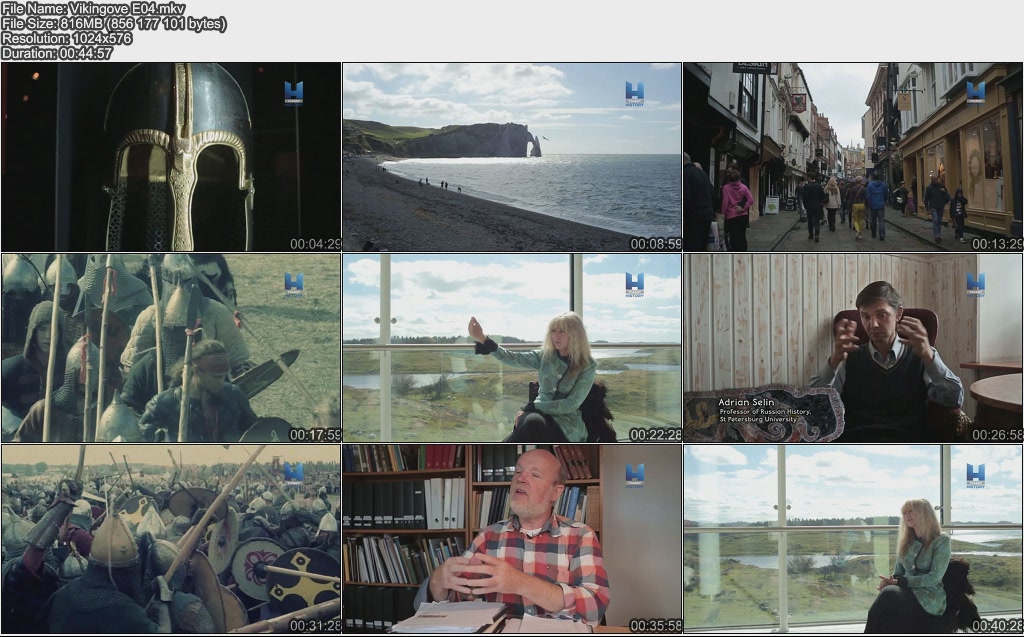Open the Viking helmet thumbnail
Screen dimensions: 1024x637
(170, 155)
